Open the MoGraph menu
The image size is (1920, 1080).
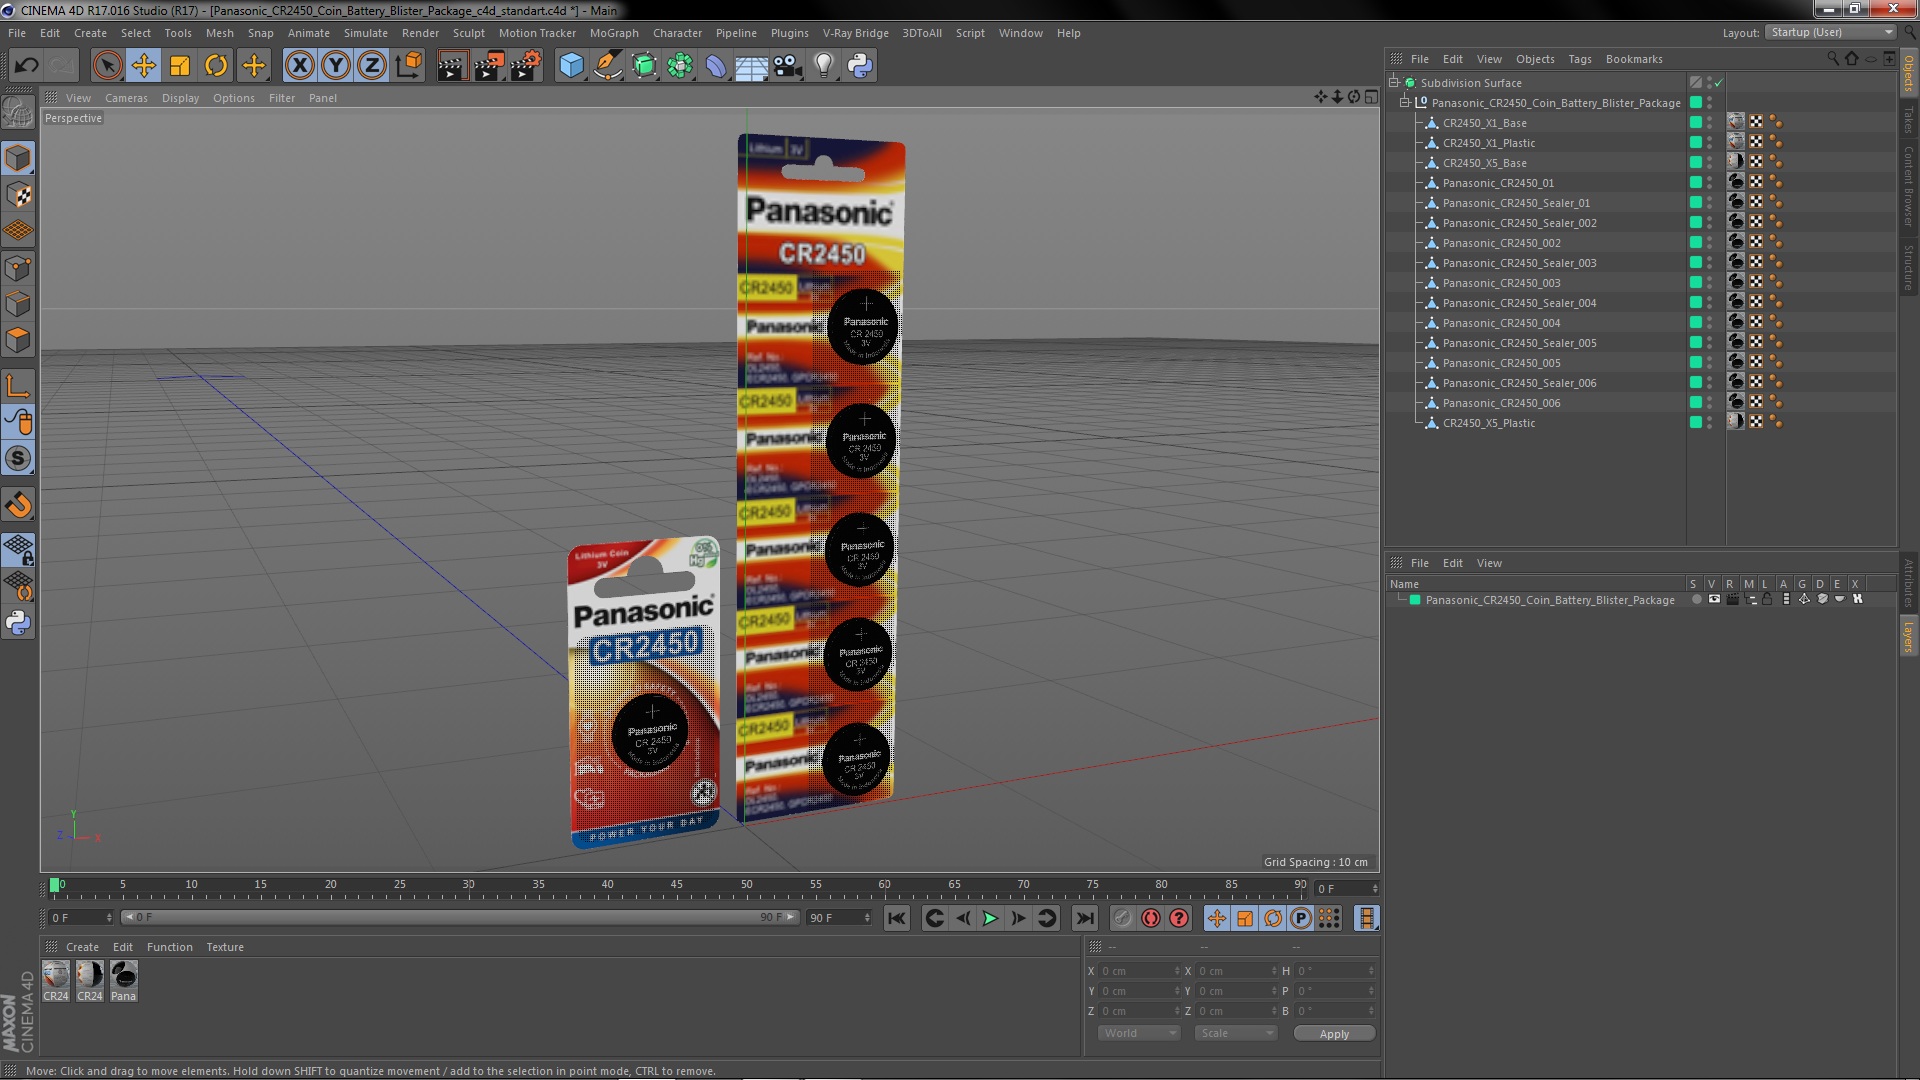[x=614, y=33]
